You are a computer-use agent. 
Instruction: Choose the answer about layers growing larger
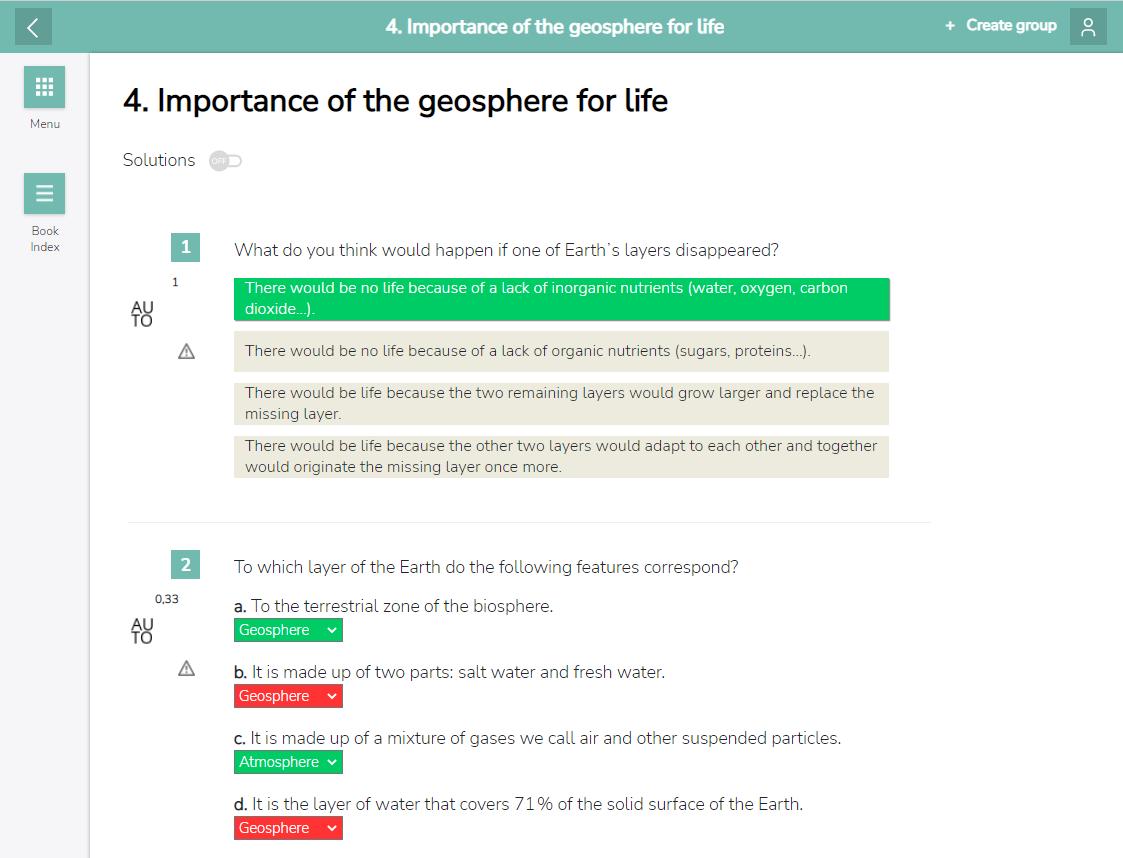click(x=561, y=403)
